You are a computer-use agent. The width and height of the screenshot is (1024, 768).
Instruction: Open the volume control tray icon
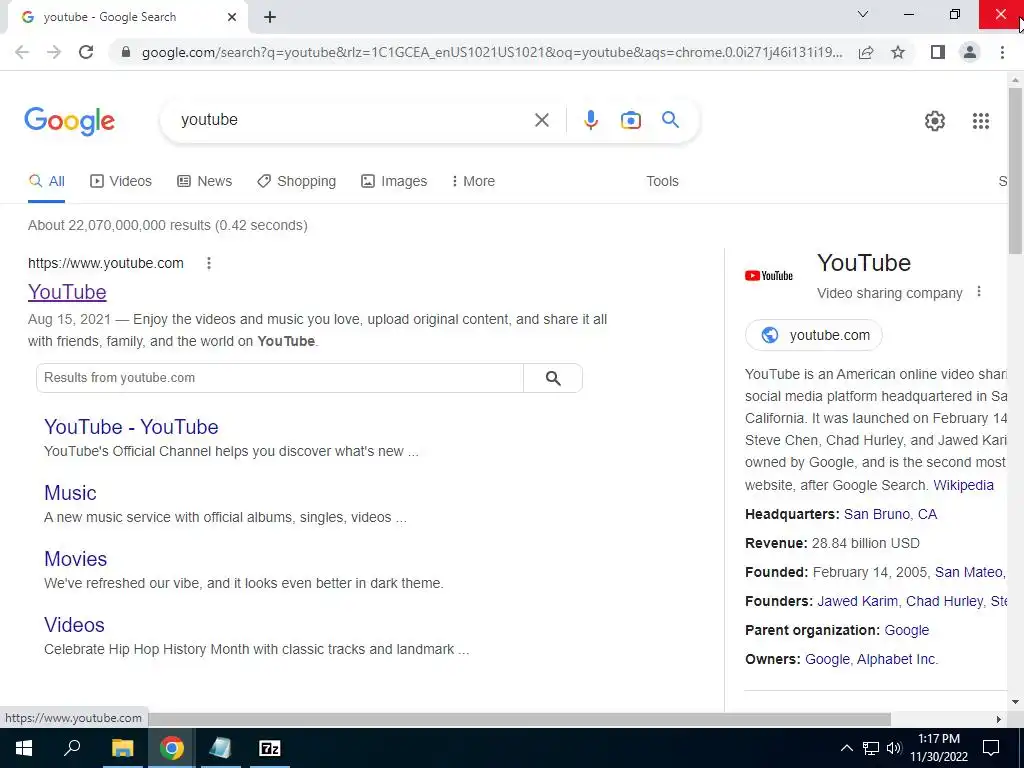pyautogui.click(x=894, y=748)
